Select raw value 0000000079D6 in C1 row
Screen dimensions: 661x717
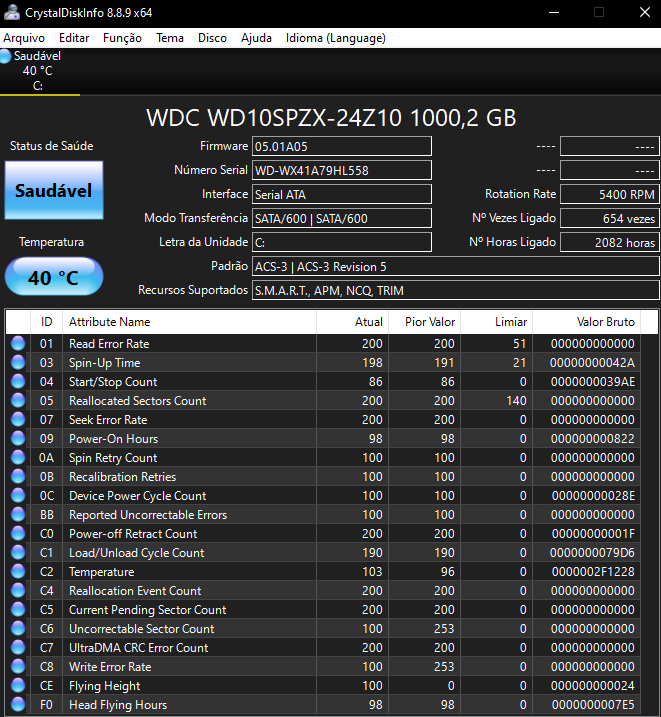[x=592, y=552]
